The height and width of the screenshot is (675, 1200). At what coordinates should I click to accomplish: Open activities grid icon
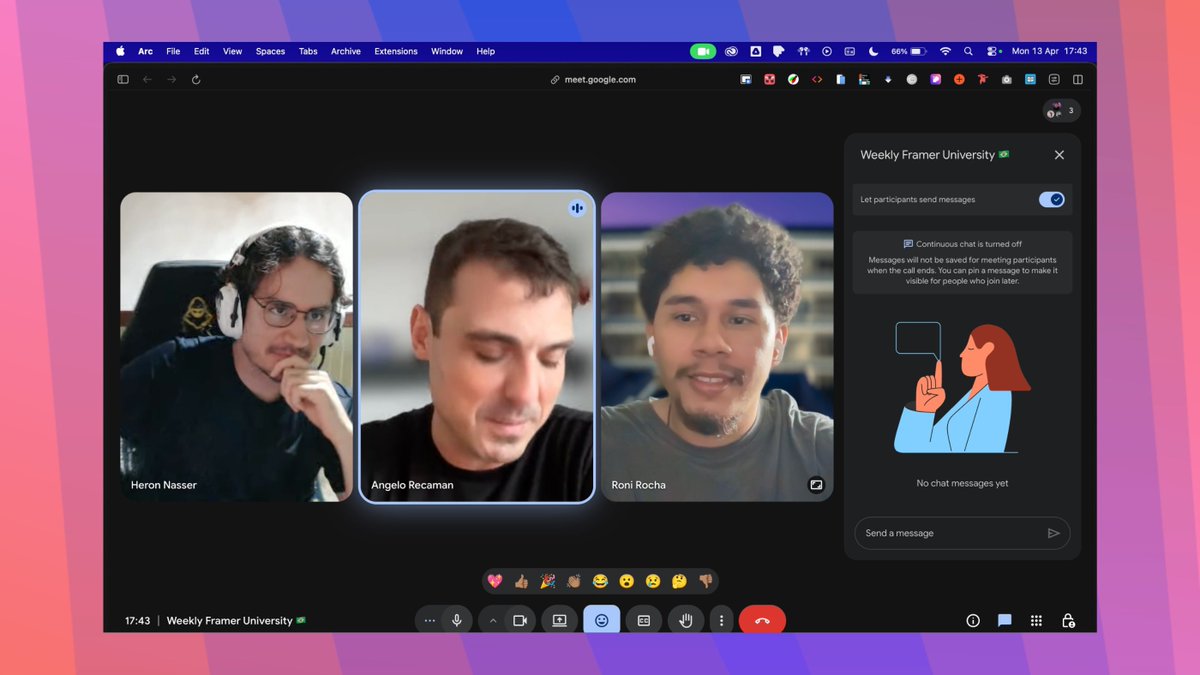(x=1037, y=620)
